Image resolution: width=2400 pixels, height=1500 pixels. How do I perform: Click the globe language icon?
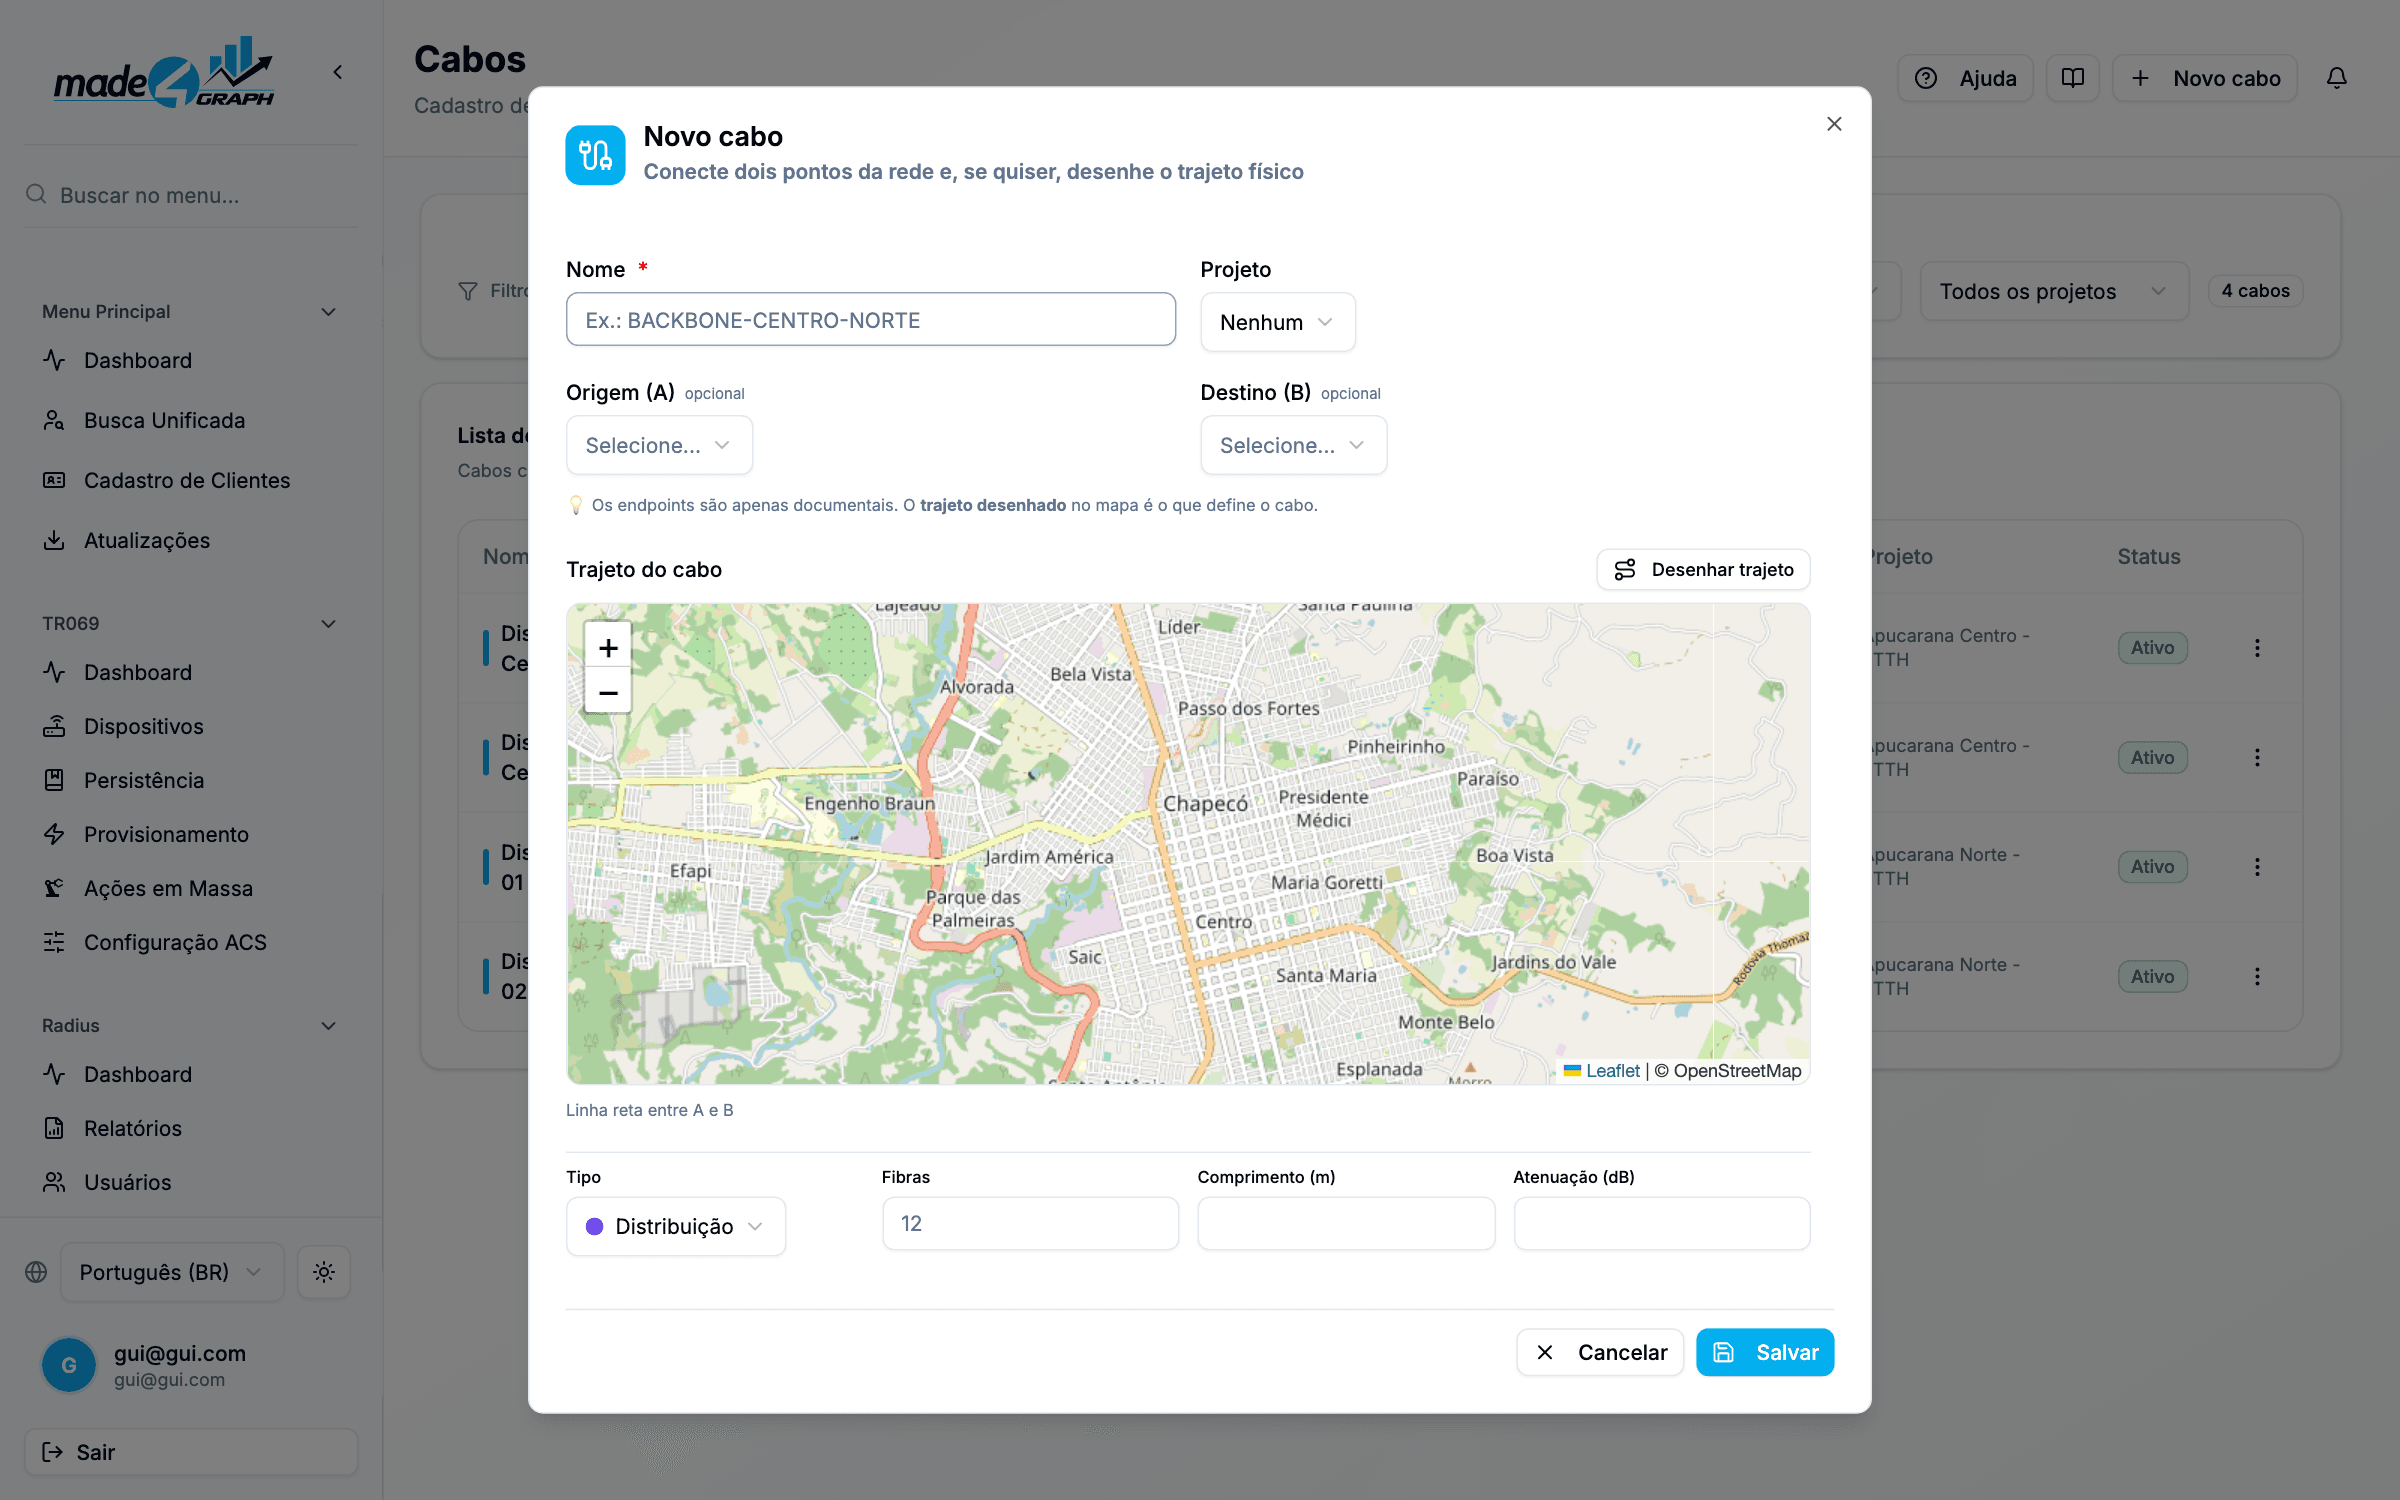[x=36, y=1272]
